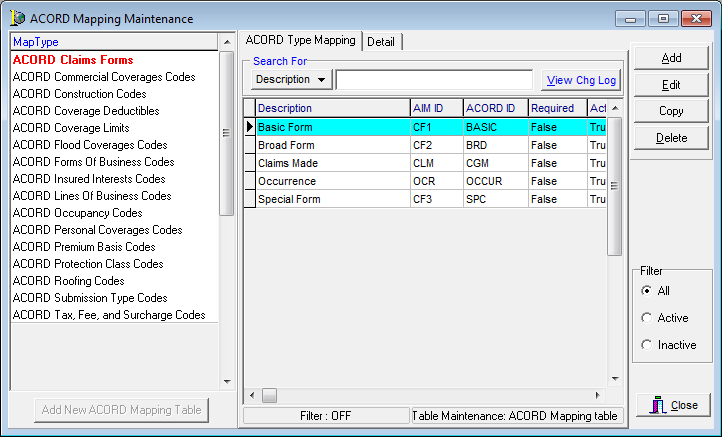This screenshot has height=437, width=722.
Task: Click the CF2 AIM ID cell
Action: coord(437,145)
